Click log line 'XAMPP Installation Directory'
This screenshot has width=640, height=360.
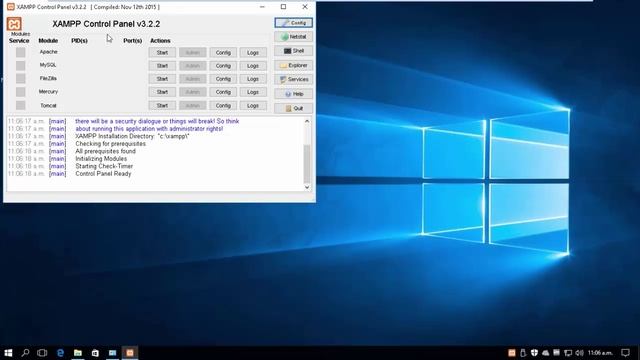click(132, 136)
